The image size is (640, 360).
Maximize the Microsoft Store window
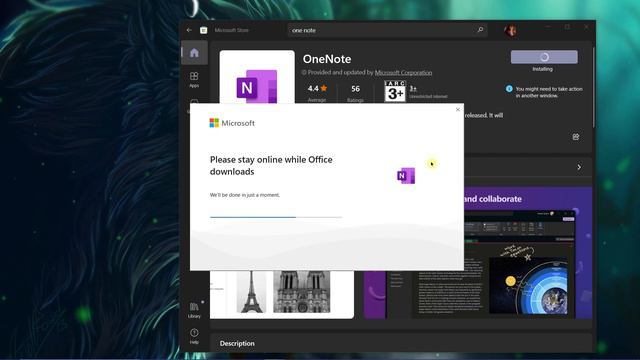[567, 27]
